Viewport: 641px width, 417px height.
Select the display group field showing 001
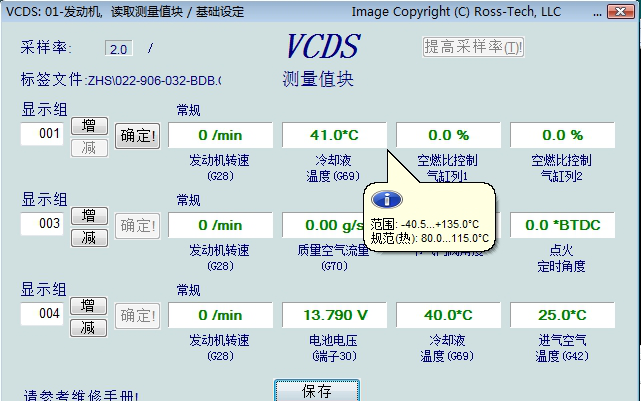coord(42,133)
